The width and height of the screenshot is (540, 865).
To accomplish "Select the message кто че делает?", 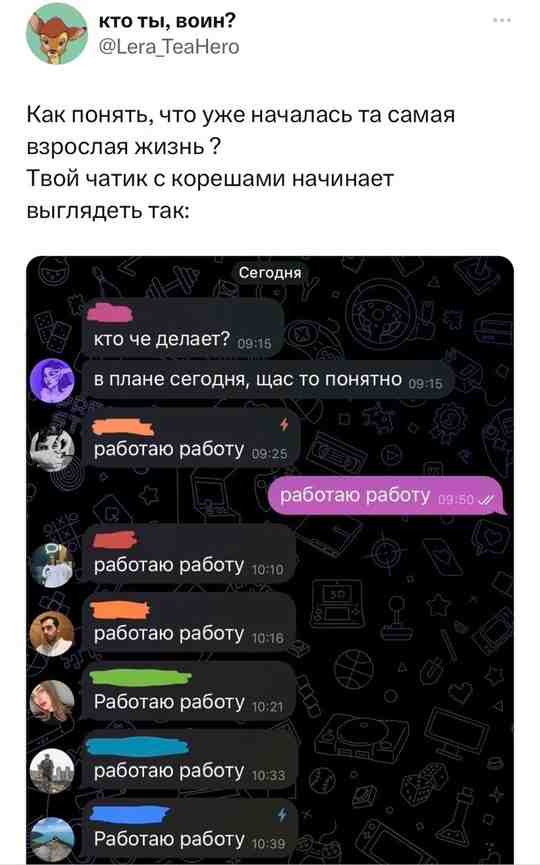I will coord(183,329).
